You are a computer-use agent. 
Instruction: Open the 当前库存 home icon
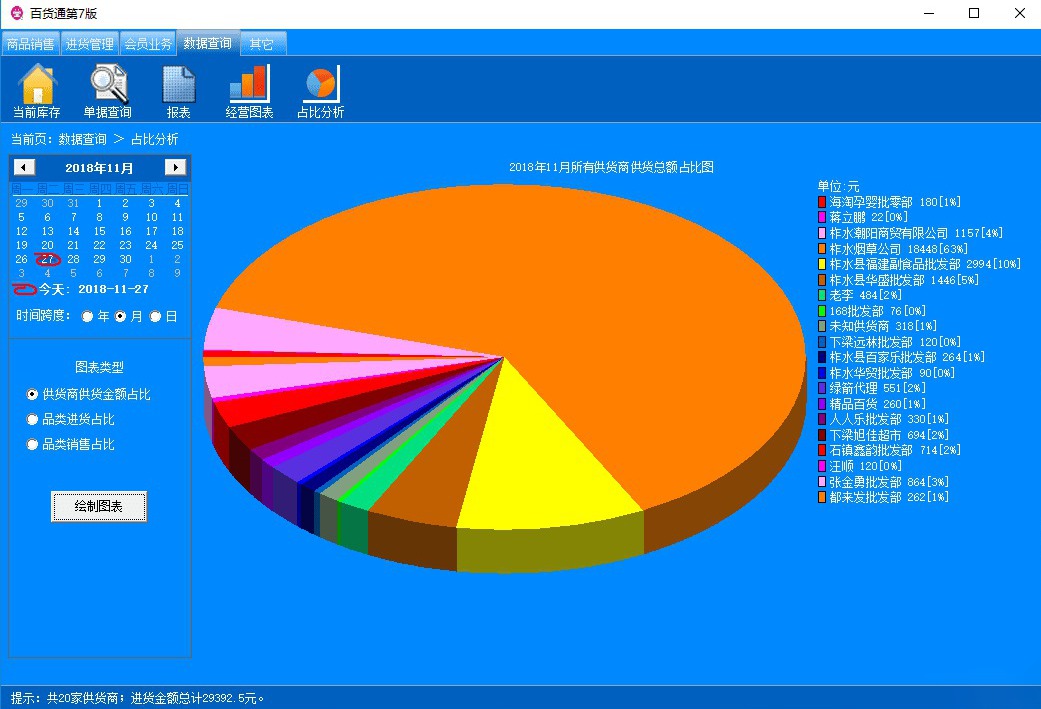pyautogui.click(x=37, y=91)
